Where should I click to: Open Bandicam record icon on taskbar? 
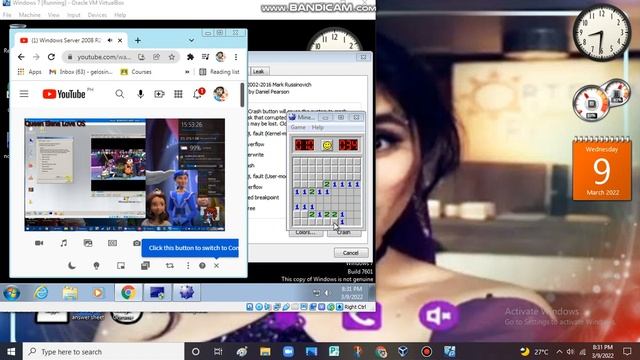[427, 351]
